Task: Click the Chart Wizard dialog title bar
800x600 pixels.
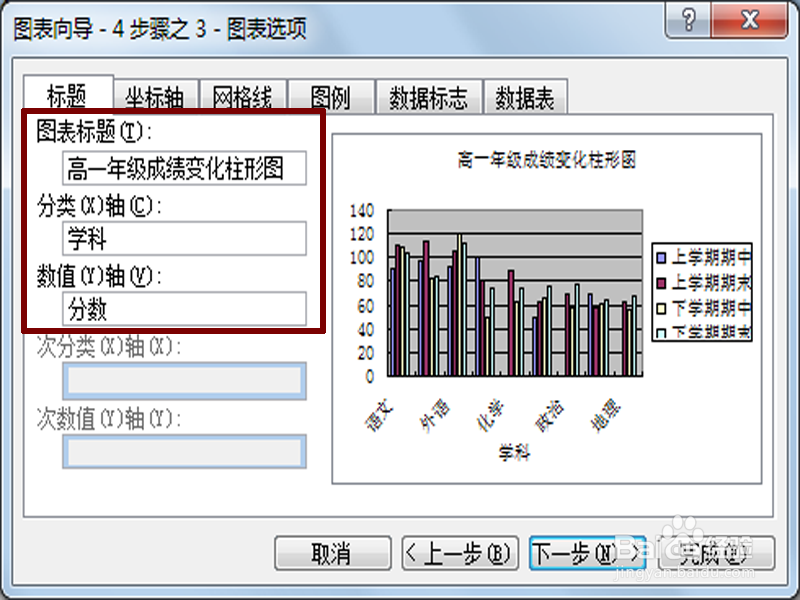Action: [300, 20]
